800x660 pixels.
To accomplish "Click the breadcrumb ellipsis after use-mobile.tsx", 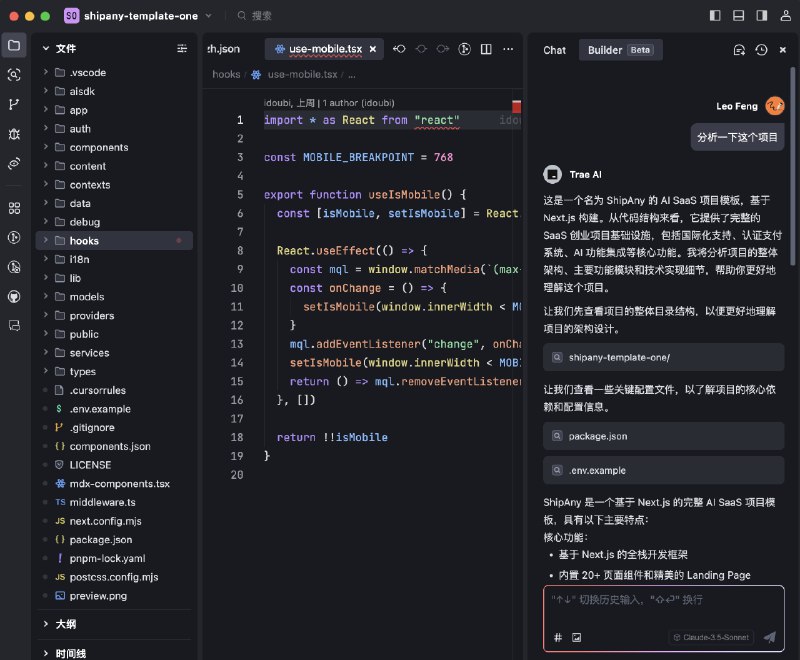I will [352, 75].
